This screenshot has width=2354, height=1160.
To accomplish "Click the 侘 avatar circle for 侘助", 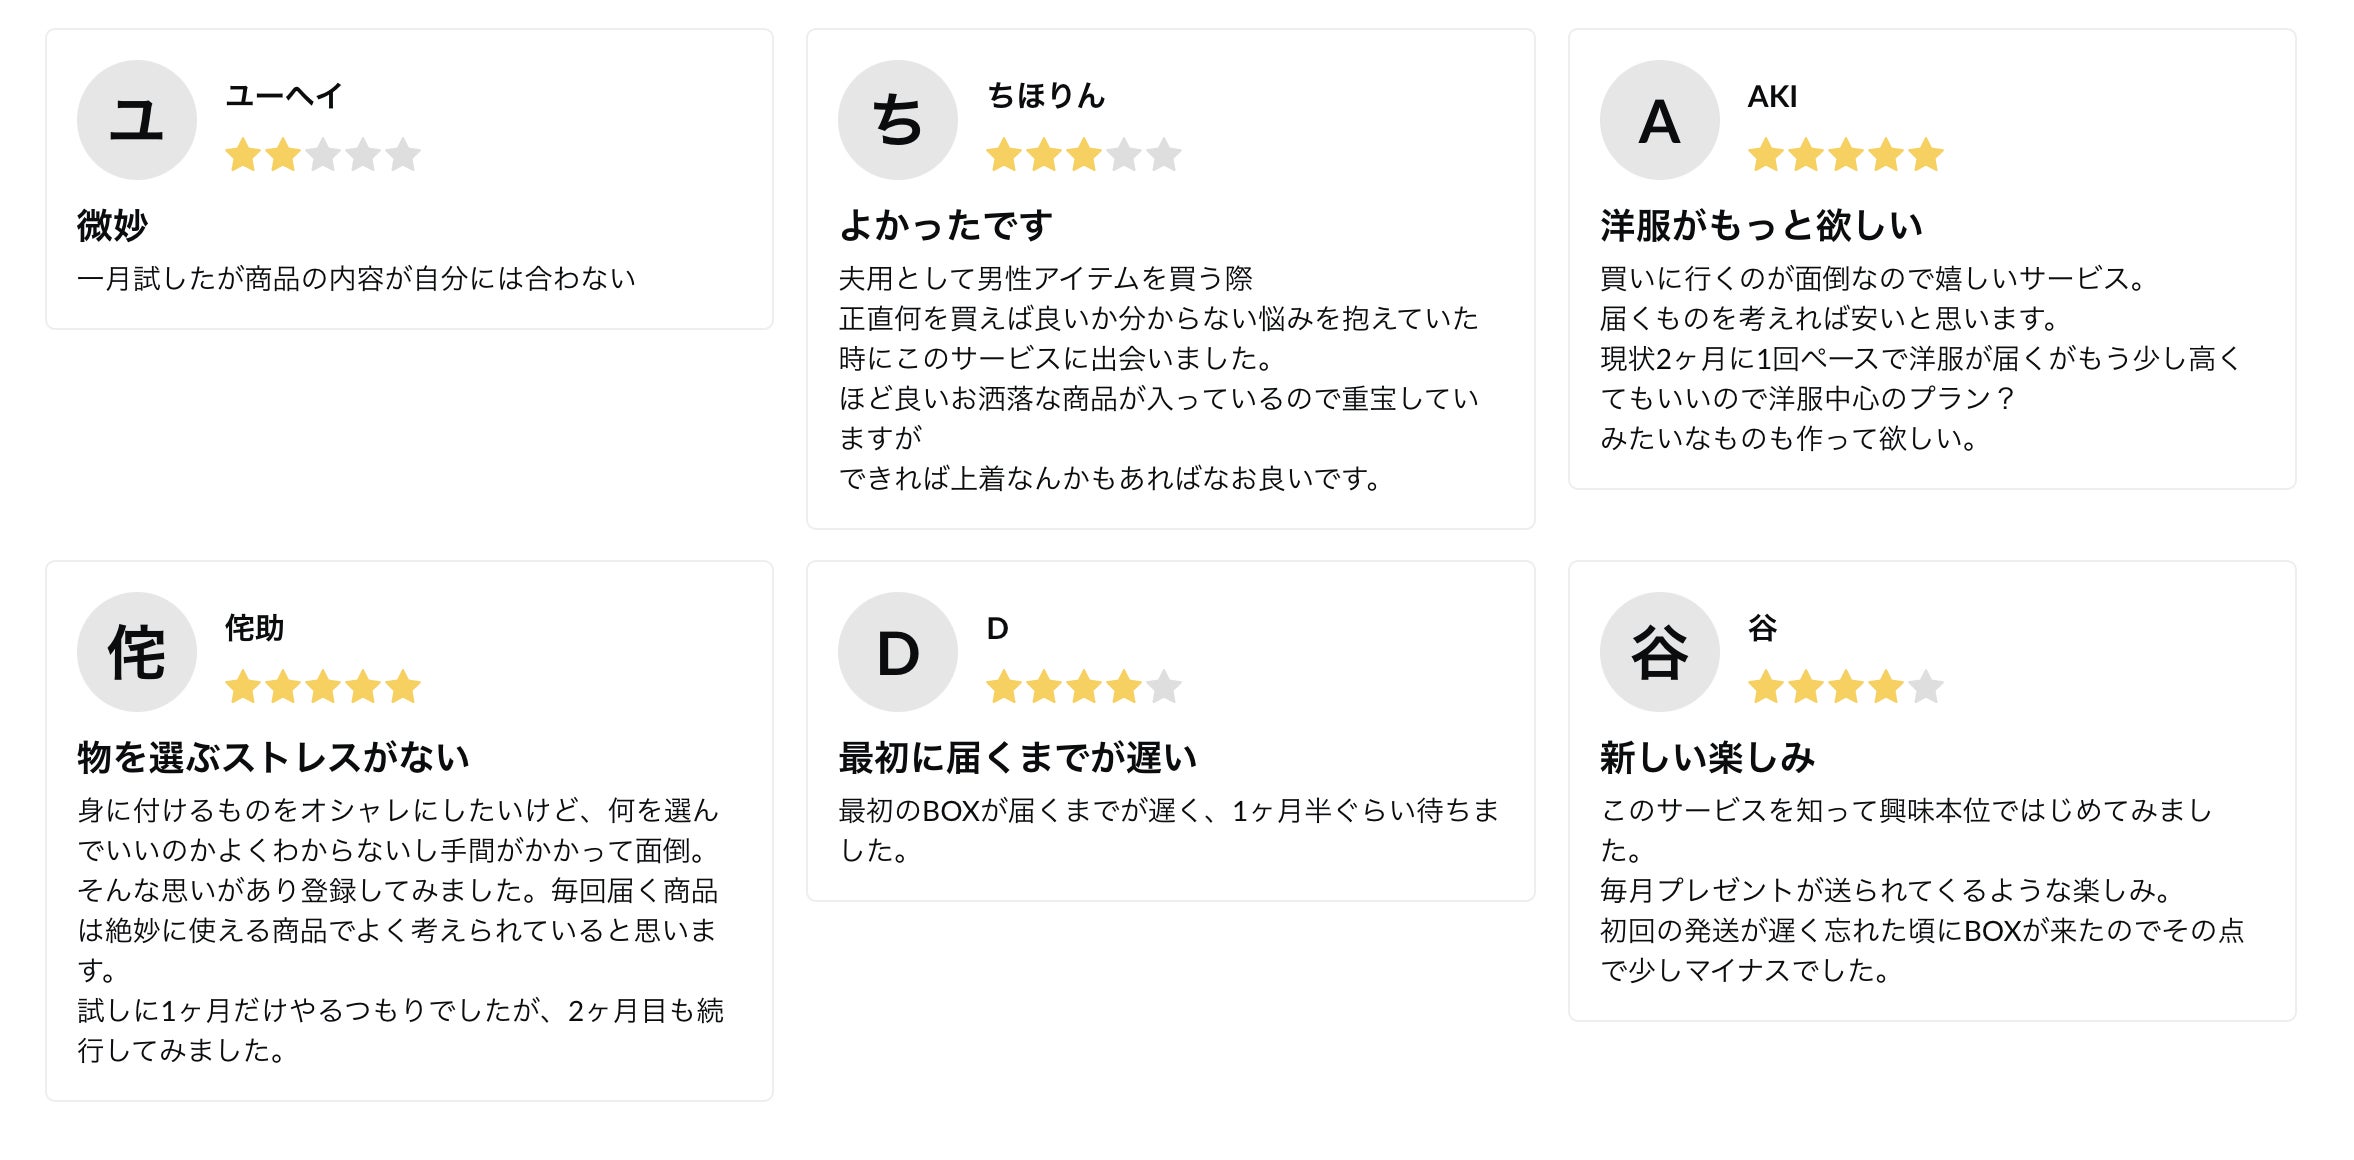I will [137, 652].
